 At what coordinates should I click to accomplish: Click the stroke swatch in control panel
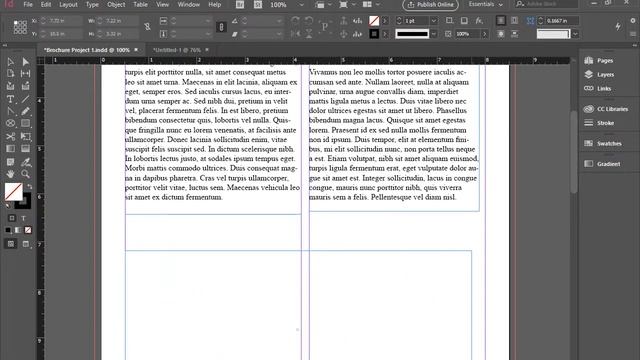[x=374, y=34]
